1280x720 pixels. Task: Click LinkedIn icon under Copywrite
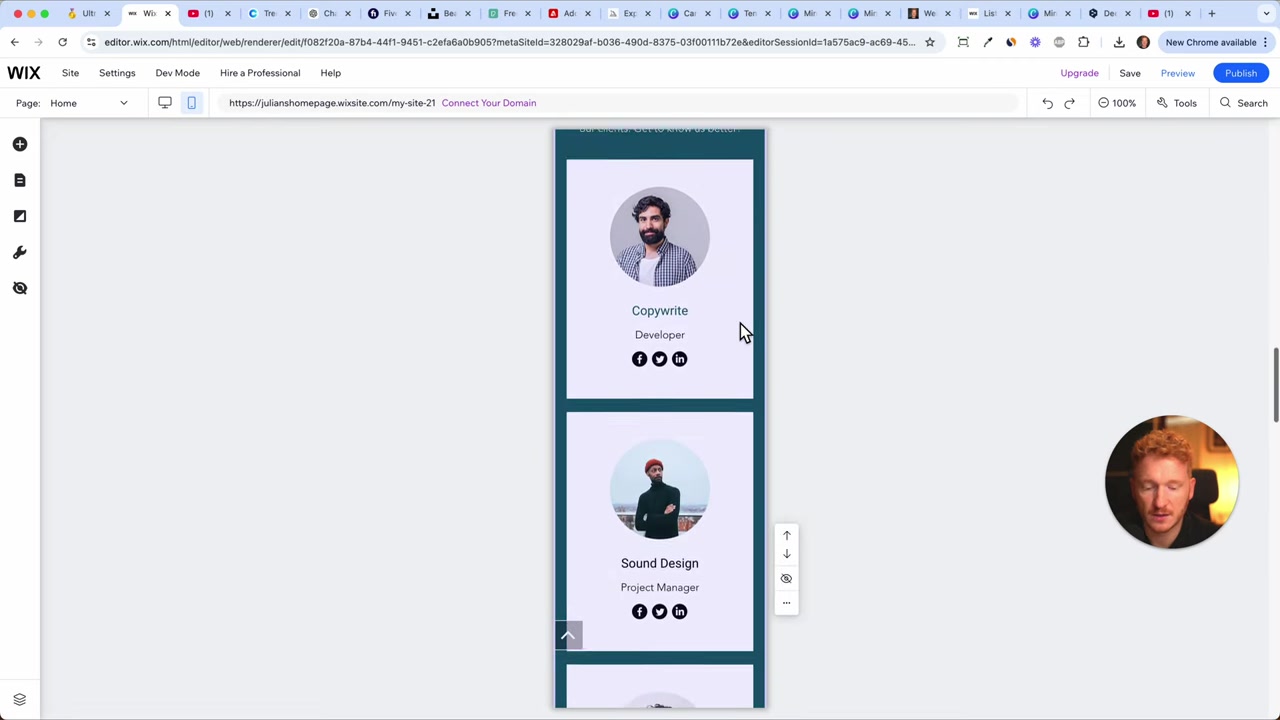pyautogui.click(x=680, y=359)
